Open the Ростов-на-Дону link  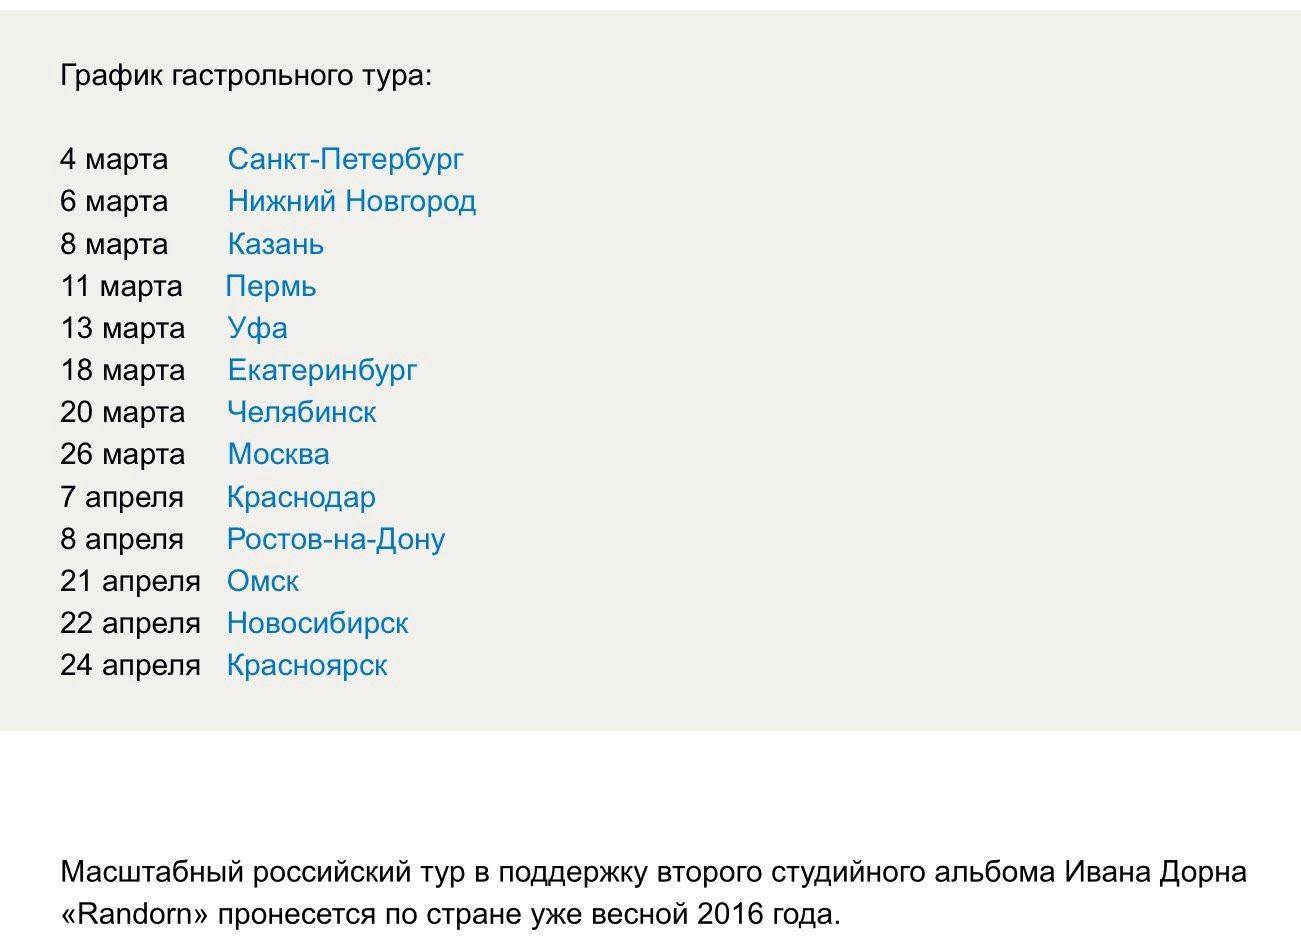pos(336,539)
